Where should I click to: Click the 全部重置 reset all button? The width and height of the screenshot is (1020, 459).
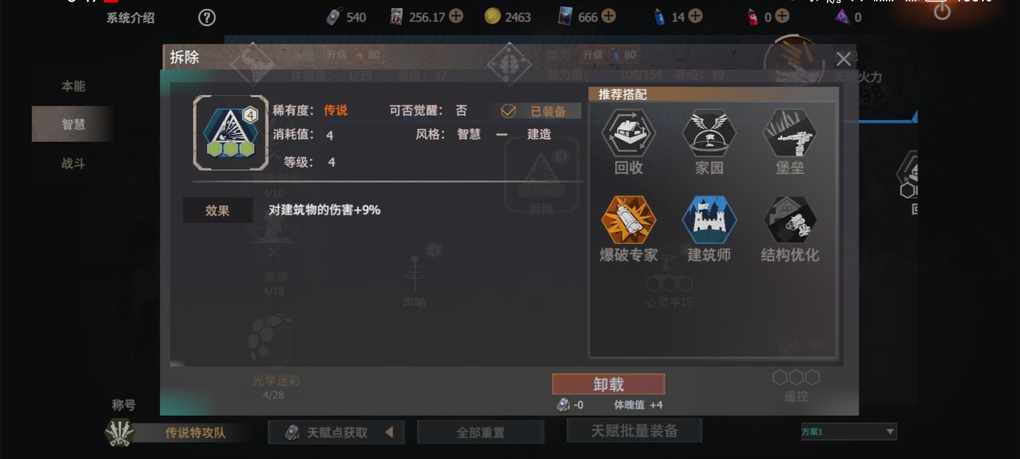tap(480, 432)
